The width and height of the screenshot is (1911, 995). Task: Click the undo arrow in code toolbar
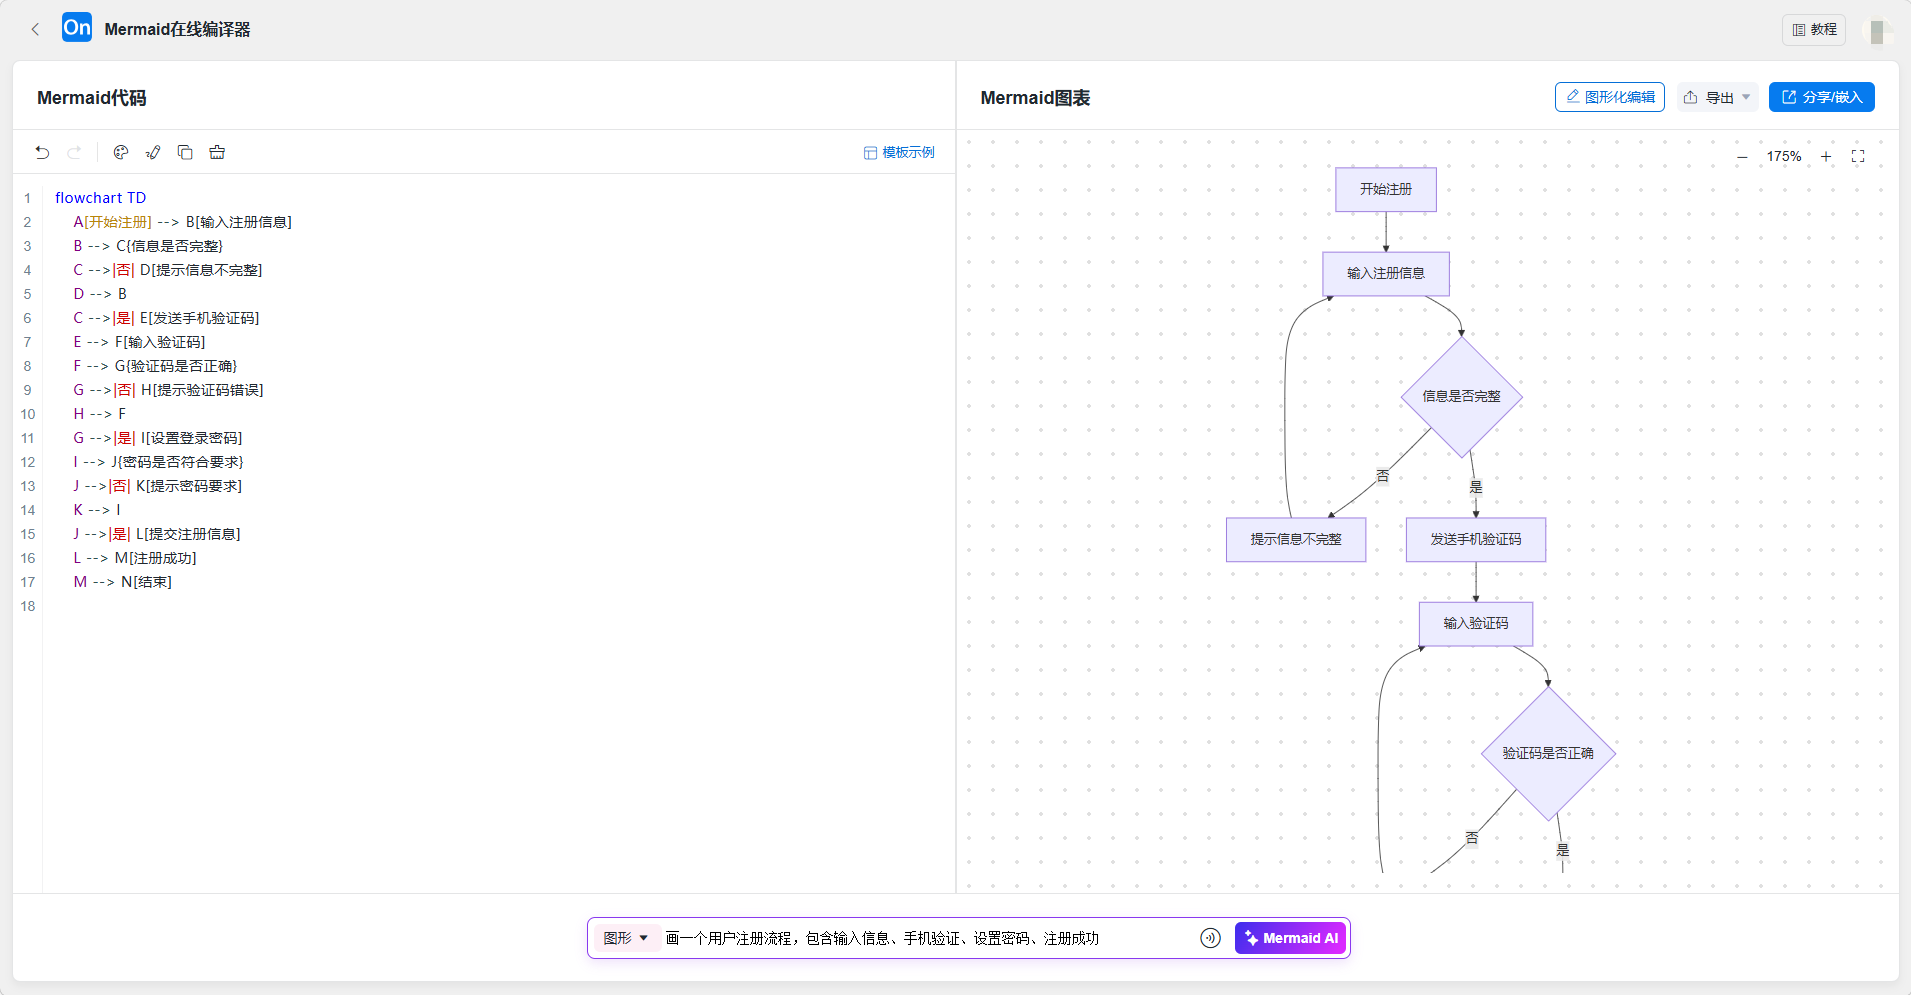(x=42, y=152)
